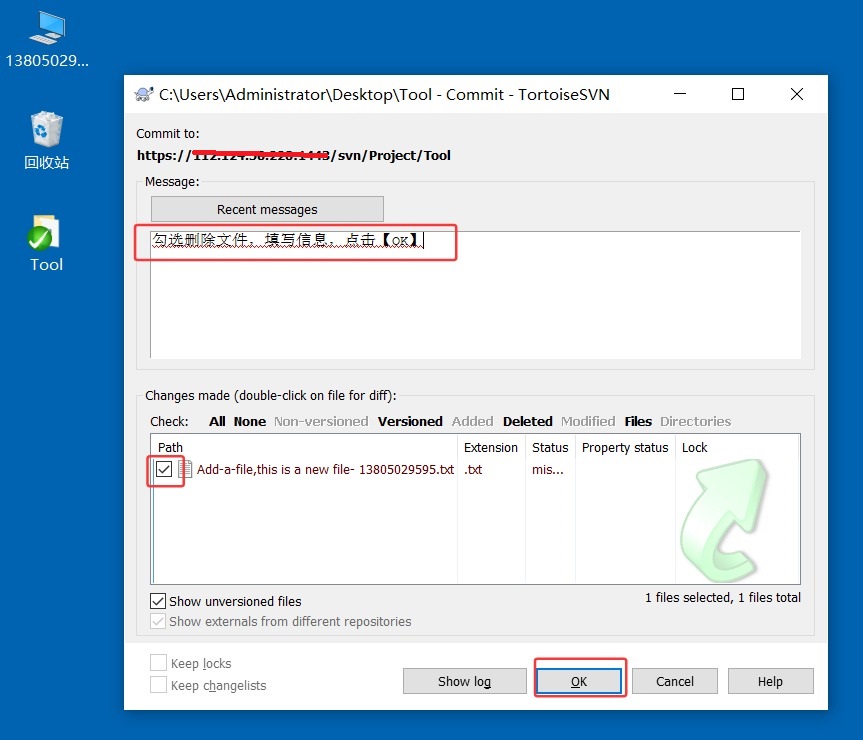This screenshot has width=863, height=740.
Task: Sort by the Status column header
Action: [550, 447]
